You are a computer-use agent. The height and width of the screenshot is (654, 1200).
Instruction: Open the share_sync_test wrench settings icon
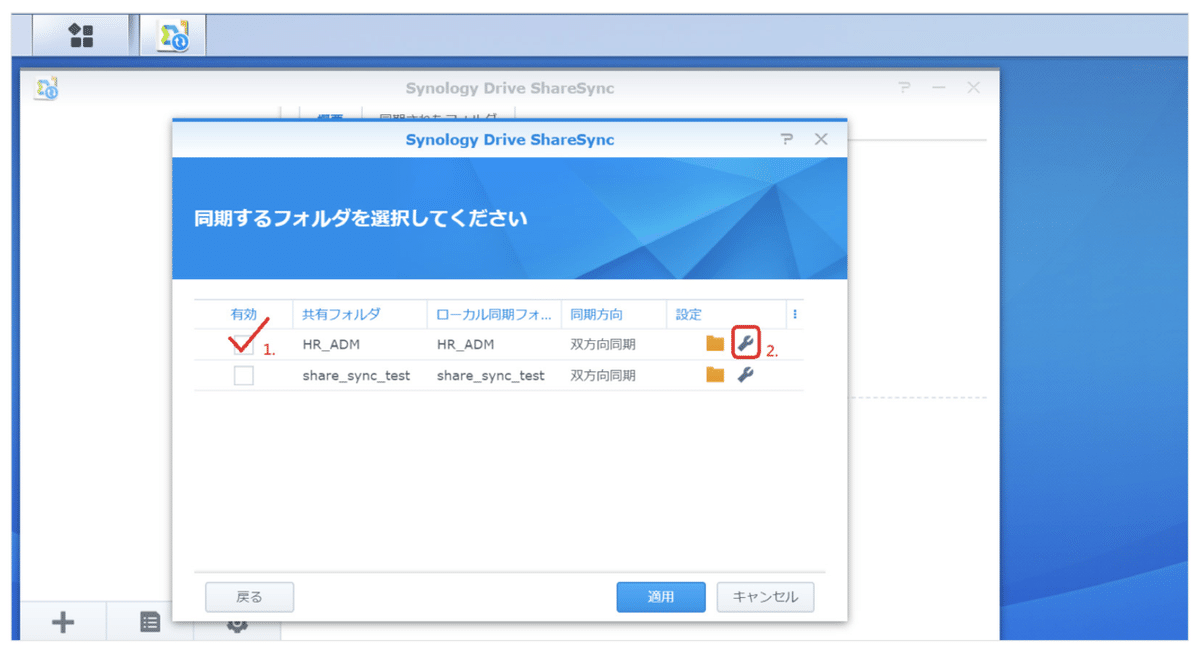pos(746,375)
